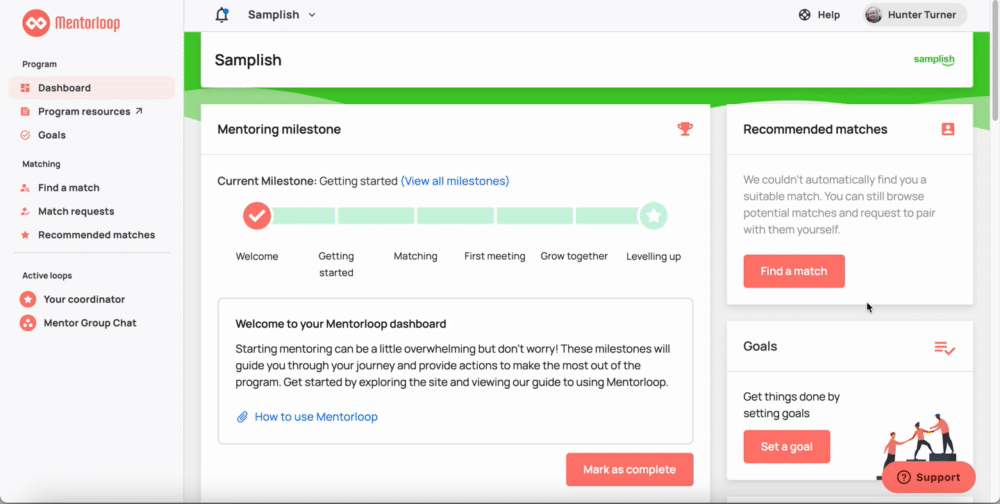The image size is (1000, 504).
Task: Click the Levelling up star milestone
Action: (653, 216)
